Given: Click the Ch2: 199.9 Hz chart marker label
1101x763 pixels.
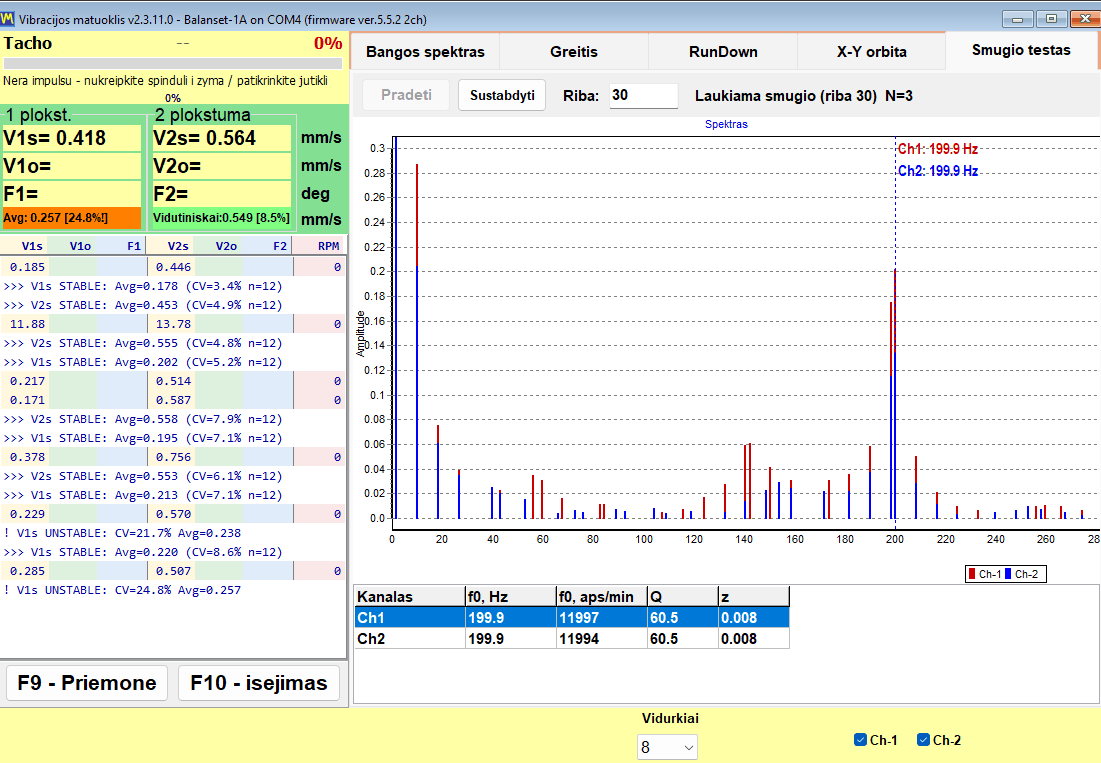Looking at the screenshot, I should (x=937, y=171).
